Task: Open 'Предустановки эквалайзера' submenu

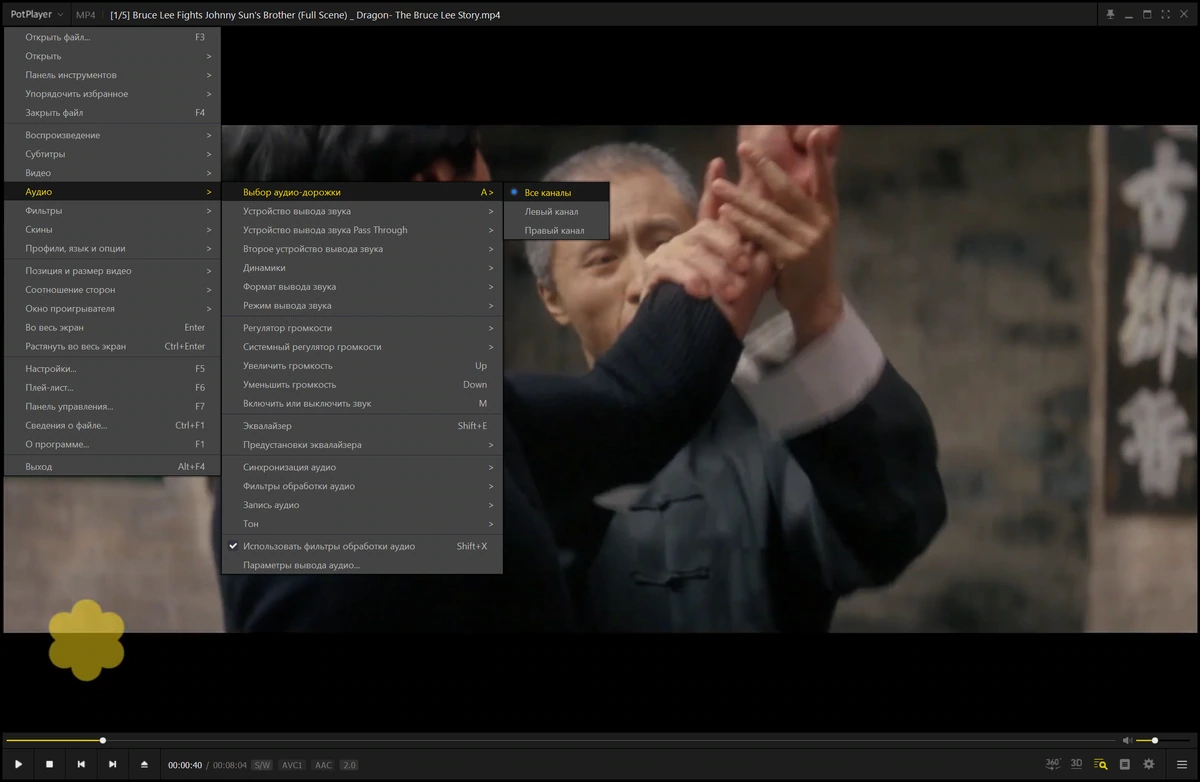Action: tap(362, 444)
